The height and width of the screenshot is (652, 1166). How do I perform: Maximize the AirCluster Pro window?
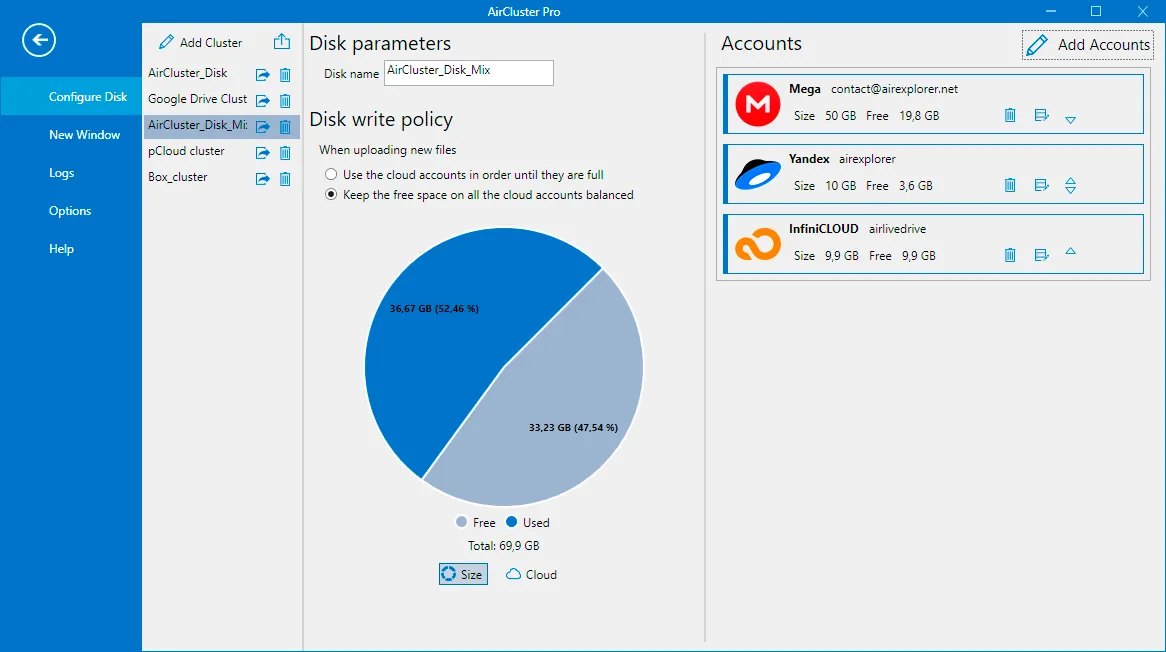1095,11
